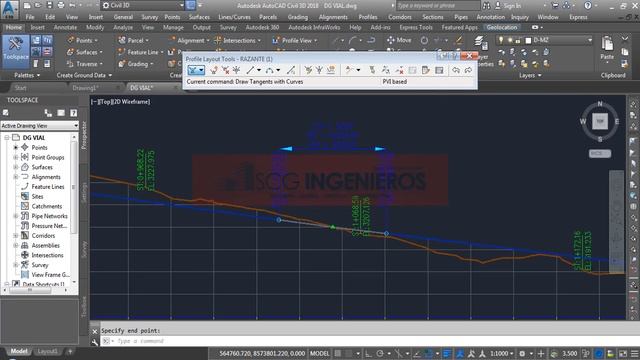The image size is (640, 360).
Task: Open Profile Layout Parameters icon
Action: point(426,70)
